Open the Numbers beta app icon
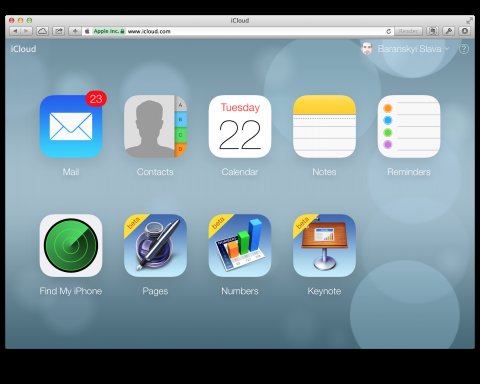480x384 pixels. coord(240,245)
